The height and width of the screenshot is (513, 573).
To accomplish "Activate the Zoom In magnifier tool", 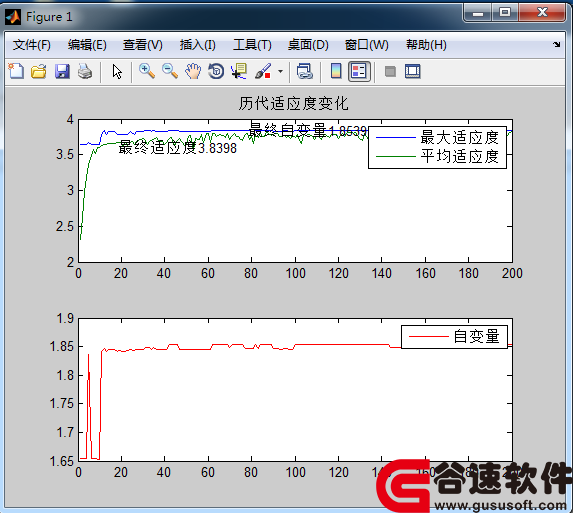I will 147,71.
